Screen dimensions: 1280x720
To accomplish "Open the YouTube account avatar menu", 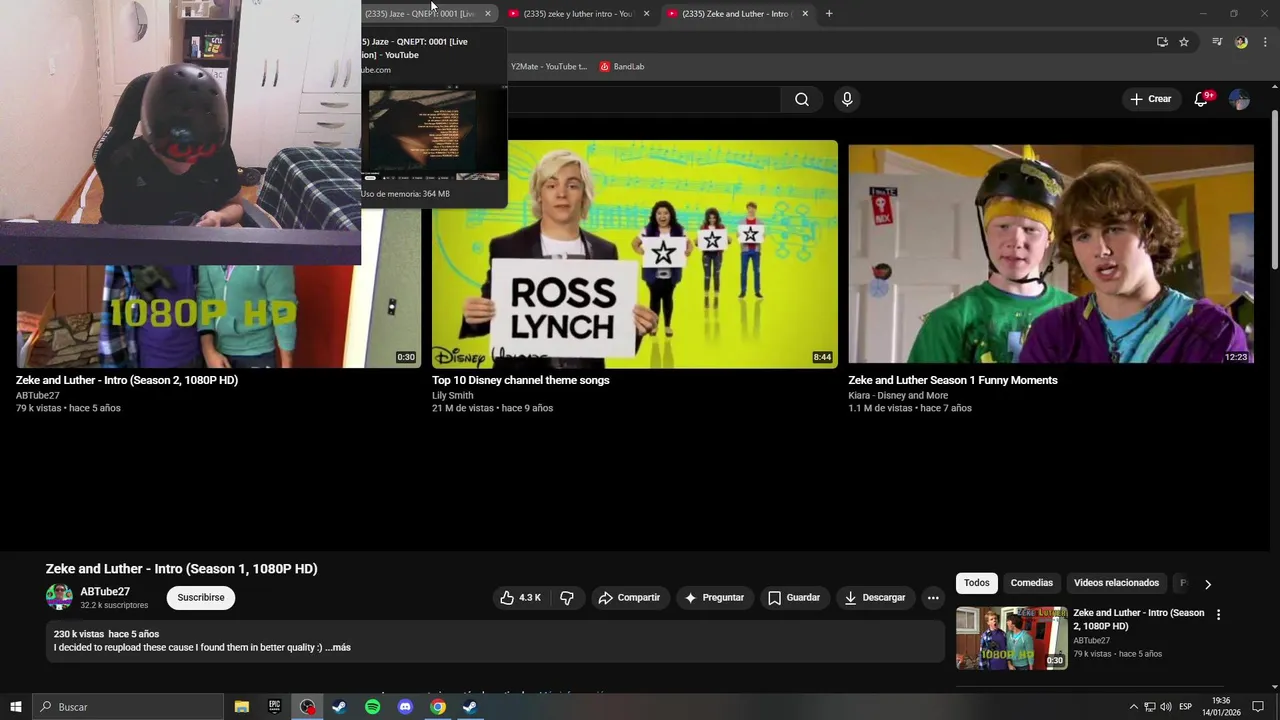I will click(x=1239, y=99).
